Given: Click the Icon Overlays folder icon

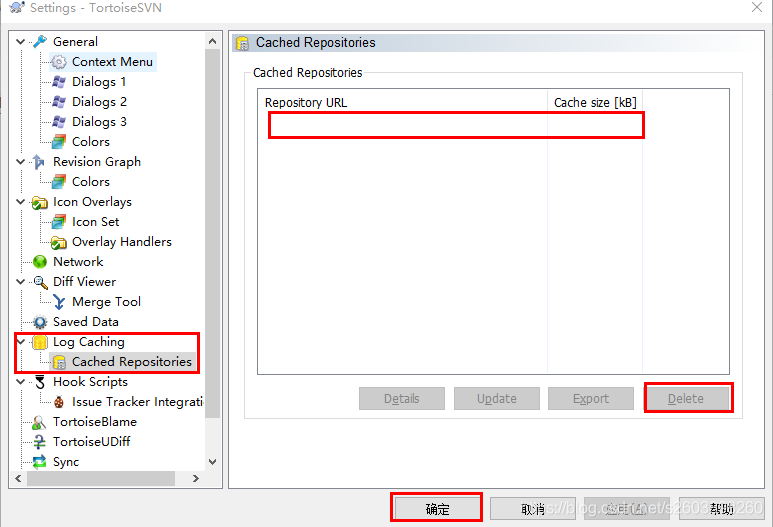Looking at the screenshot, I should click(39, 202).
